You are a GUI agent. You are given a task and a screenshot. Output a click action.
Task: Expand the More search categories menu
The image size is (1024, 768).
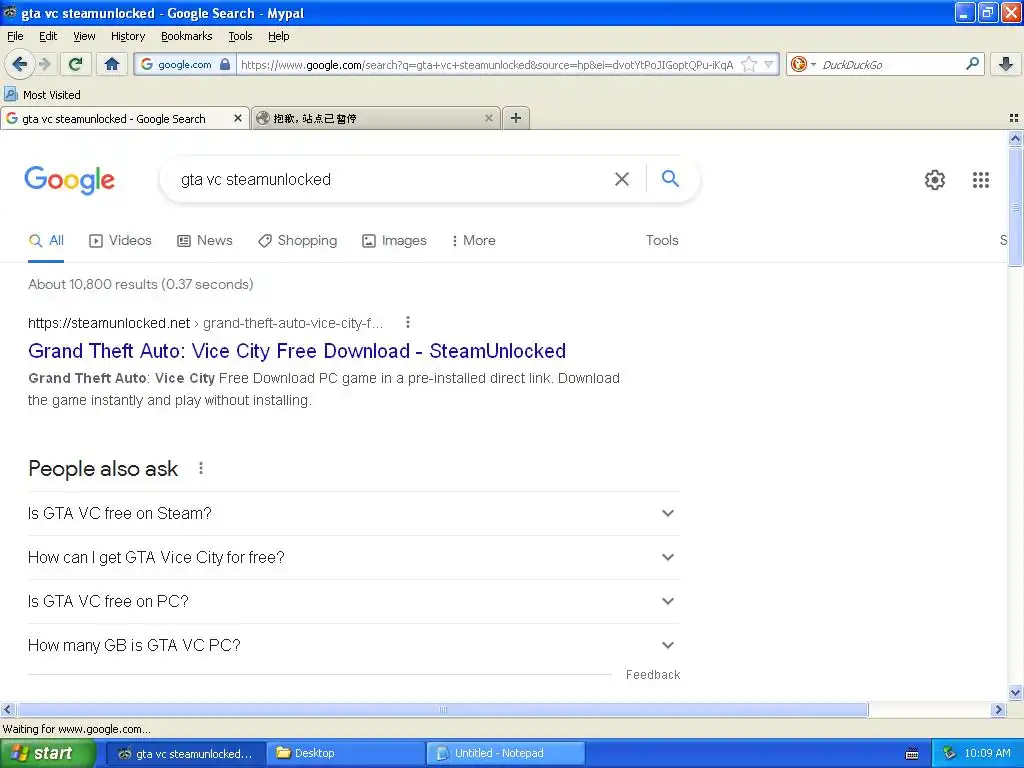(473, 240)
